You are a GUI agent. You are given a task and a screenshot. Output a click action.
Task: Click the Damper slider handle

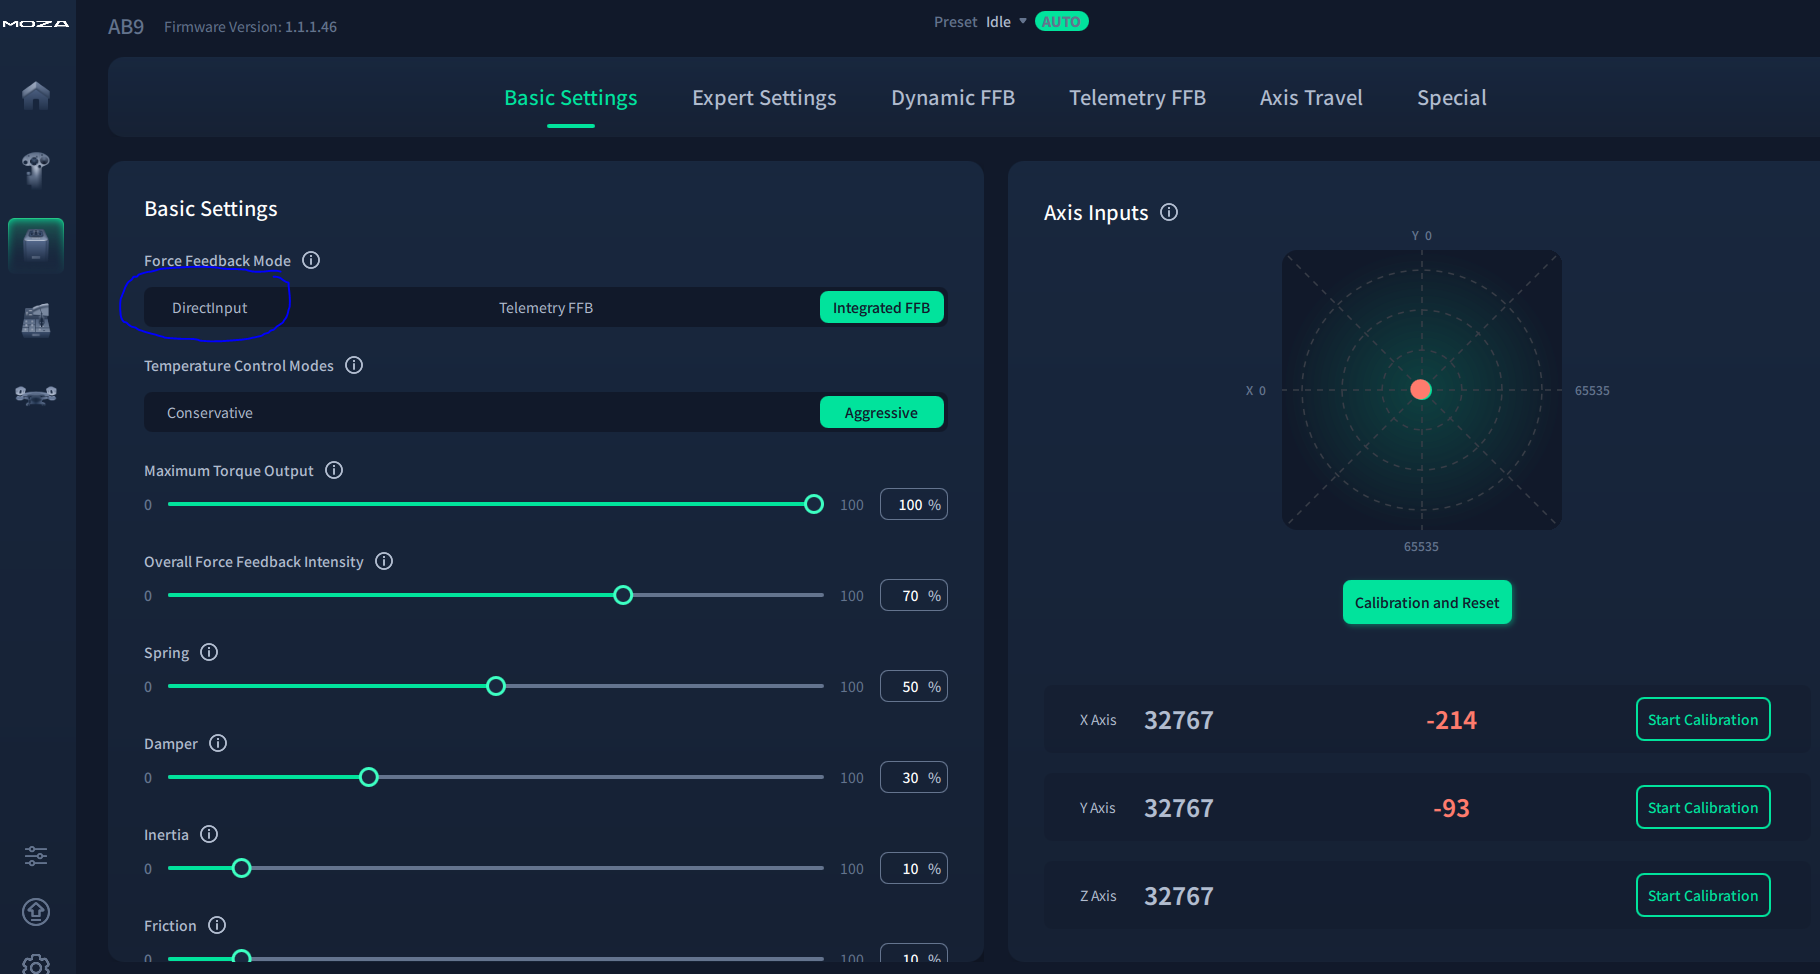[369, 777]
